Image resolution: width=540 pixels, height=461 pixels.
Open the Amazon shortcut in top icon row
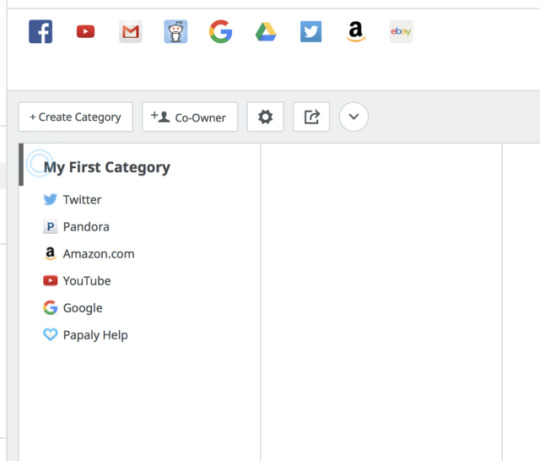click(x=356, y=32)
